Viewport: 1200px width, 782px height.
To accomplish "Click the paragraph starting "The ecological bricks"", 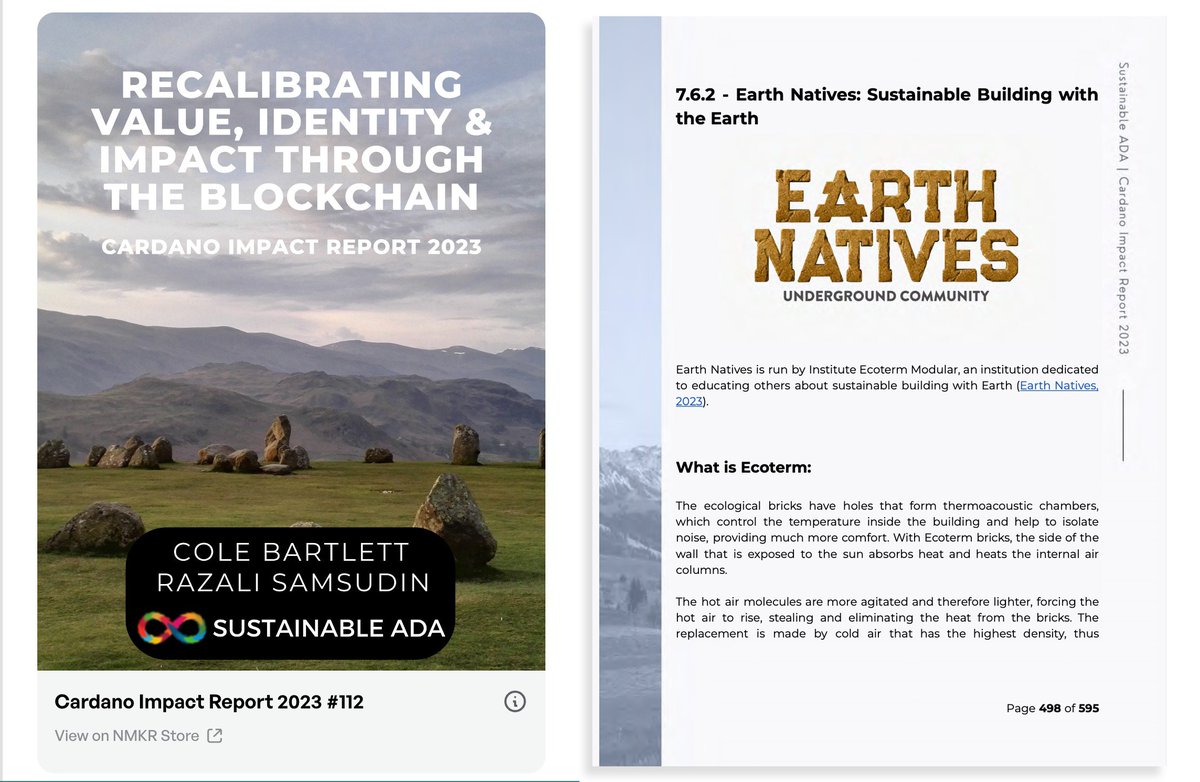I will click(x=887, y=538).
